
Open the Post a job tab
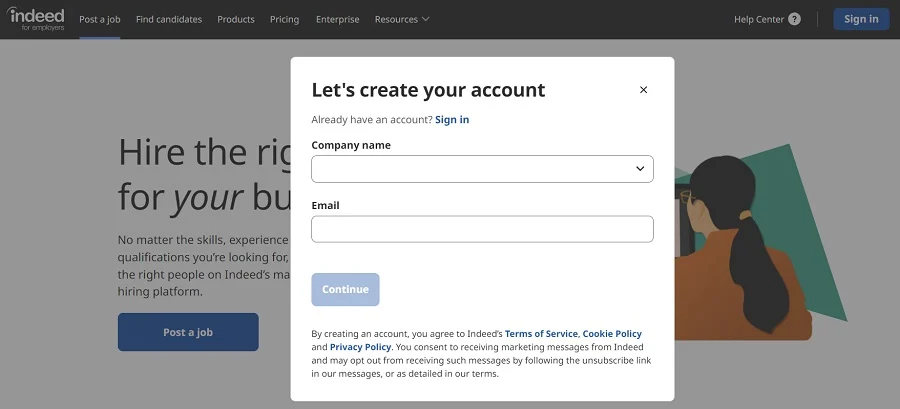pos(100,19)
